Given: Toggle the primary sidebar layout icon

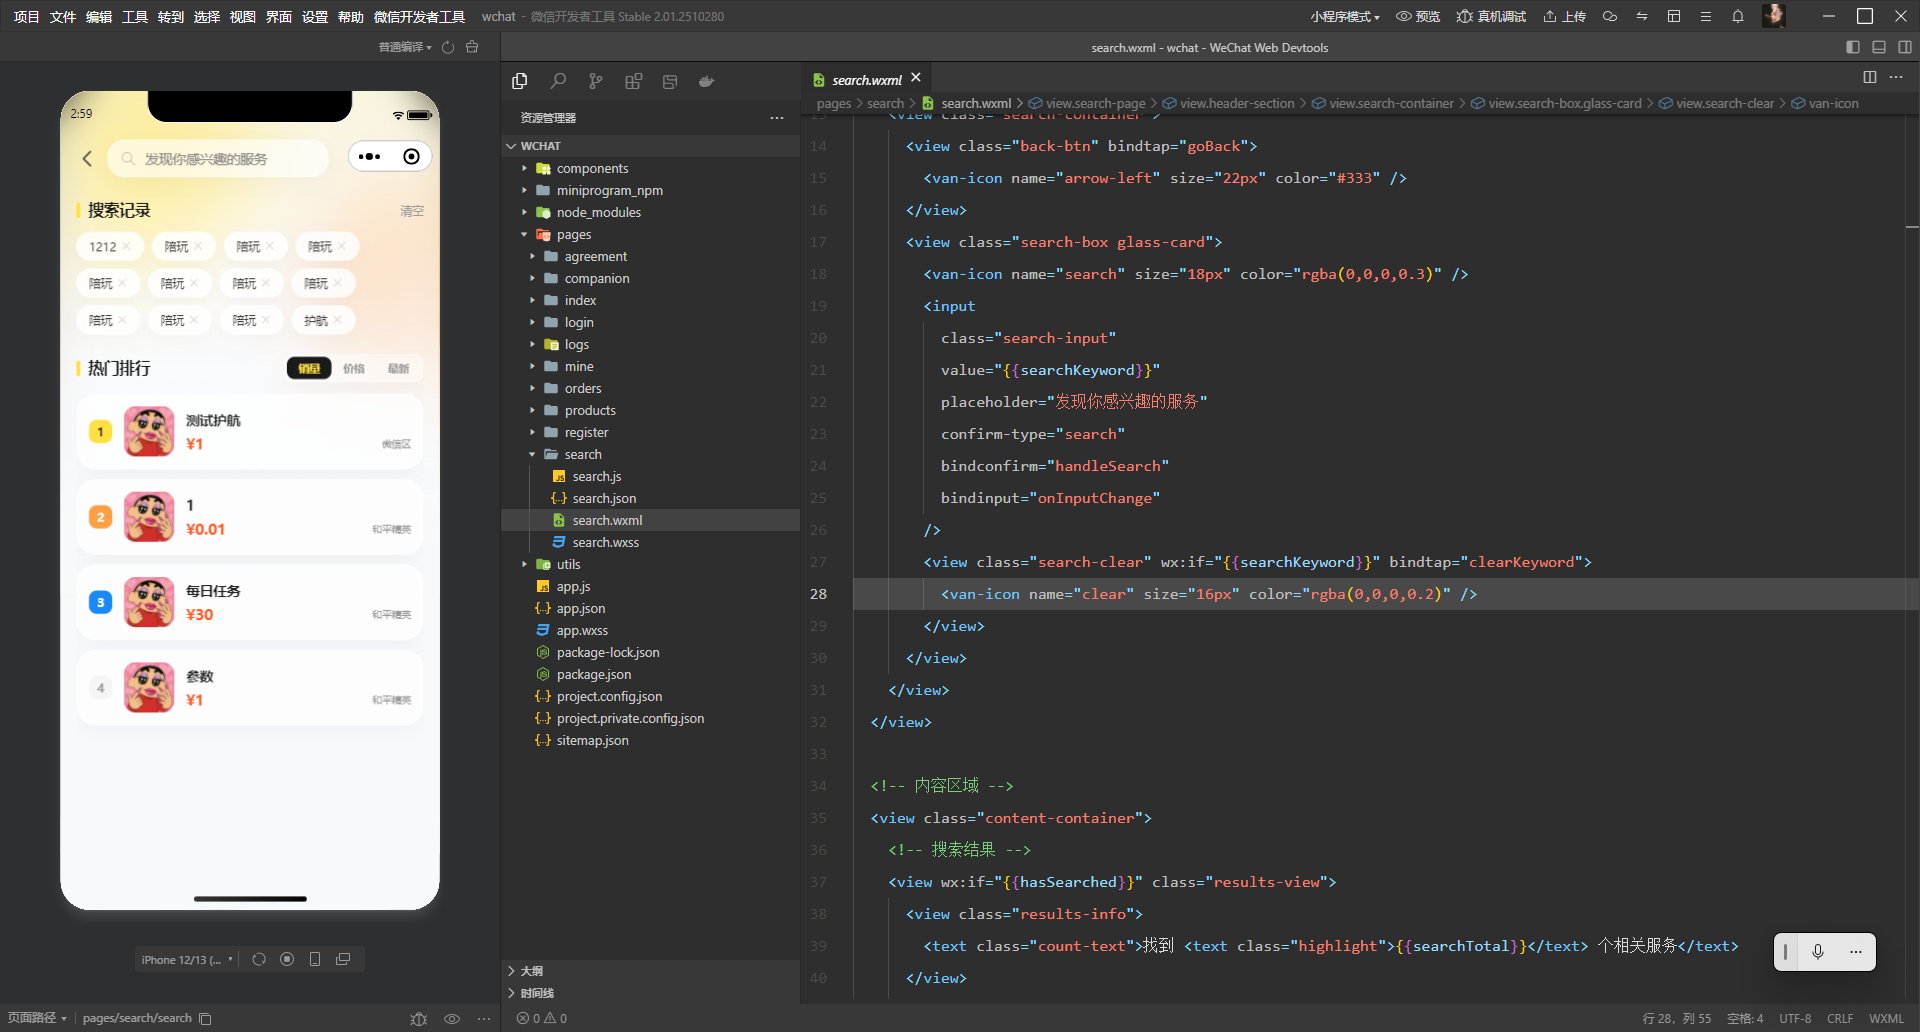Looking at the screenshot, I should (x=1853, y=47).
